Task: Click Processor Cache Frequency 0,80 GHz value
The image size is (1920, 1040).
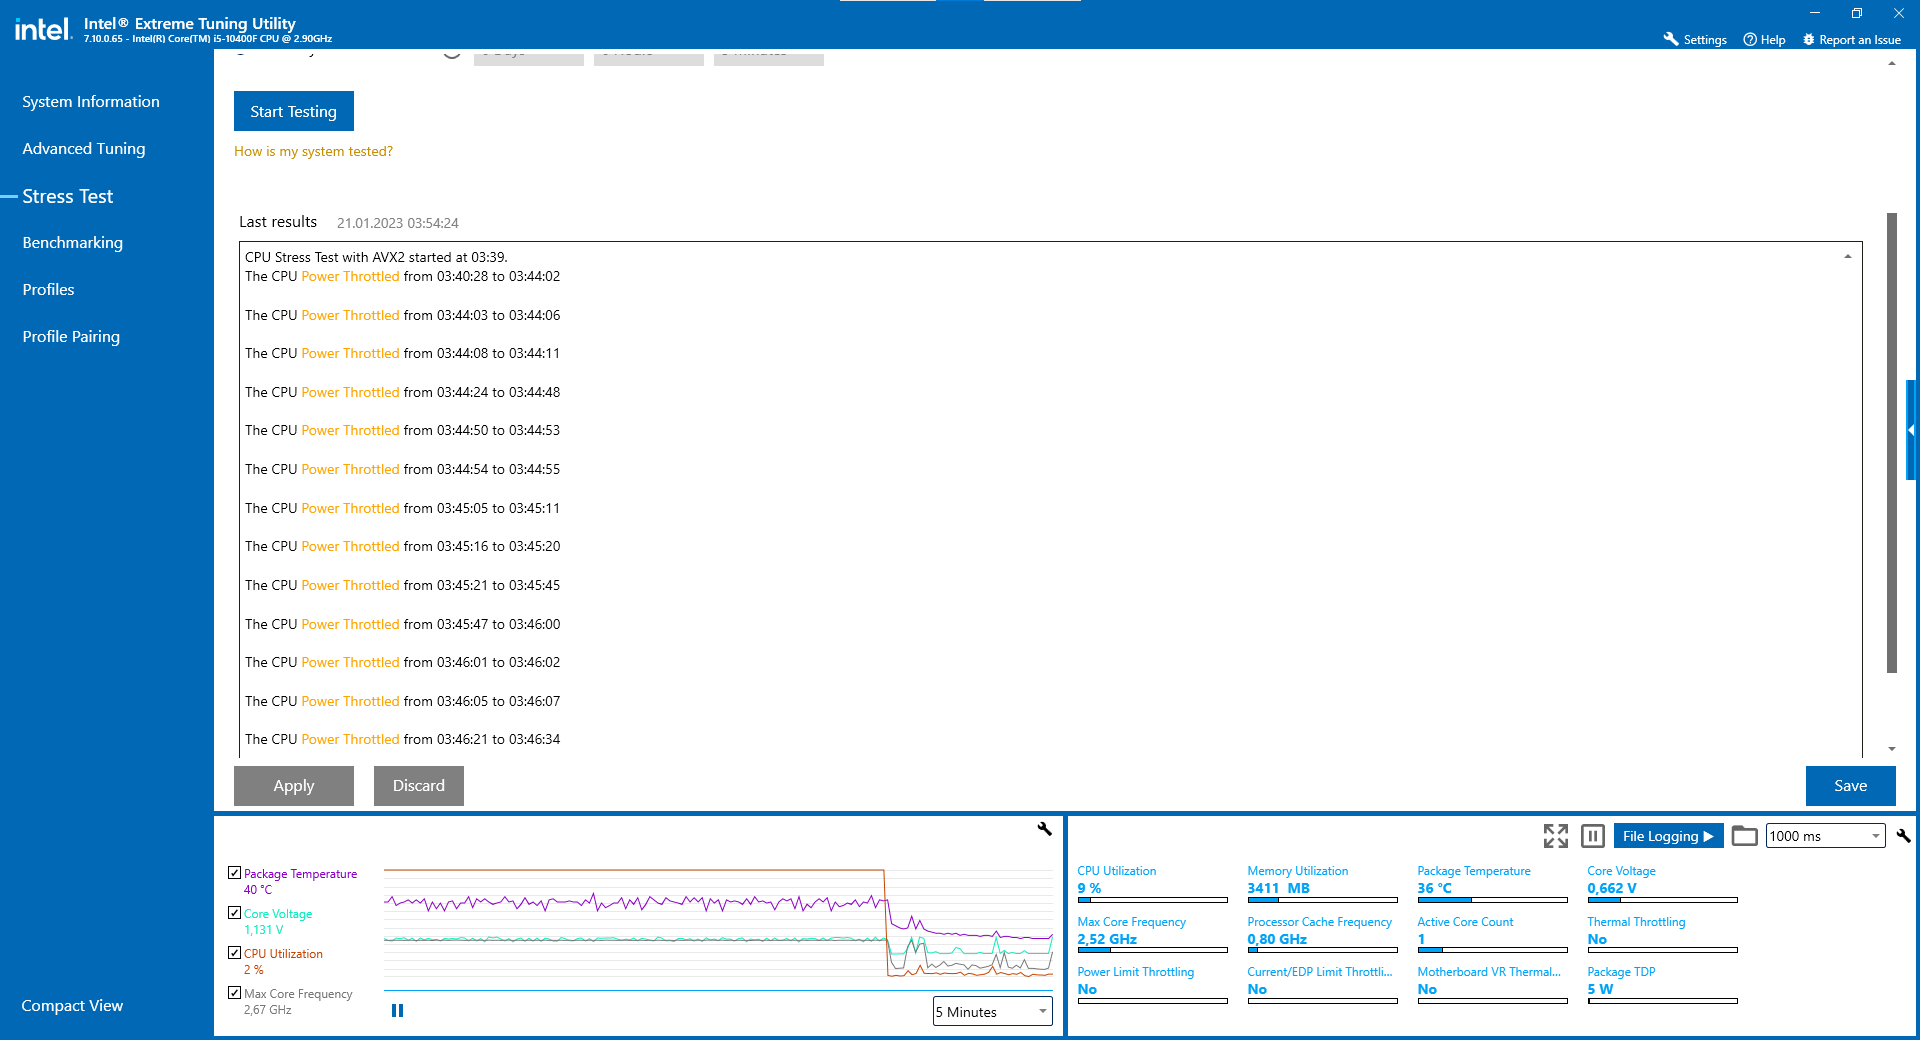Action: click(x=1277, y=939)
